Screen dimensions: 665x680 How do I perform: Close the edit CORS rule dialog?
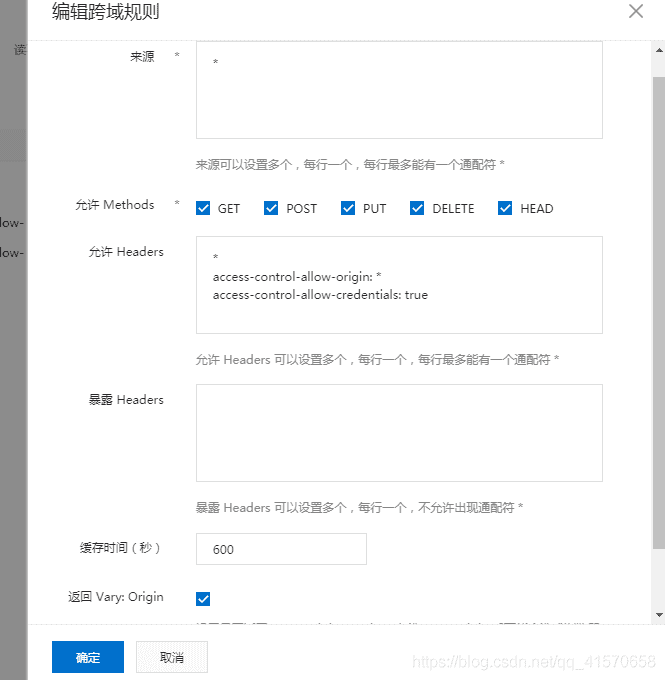click(636, 11)
